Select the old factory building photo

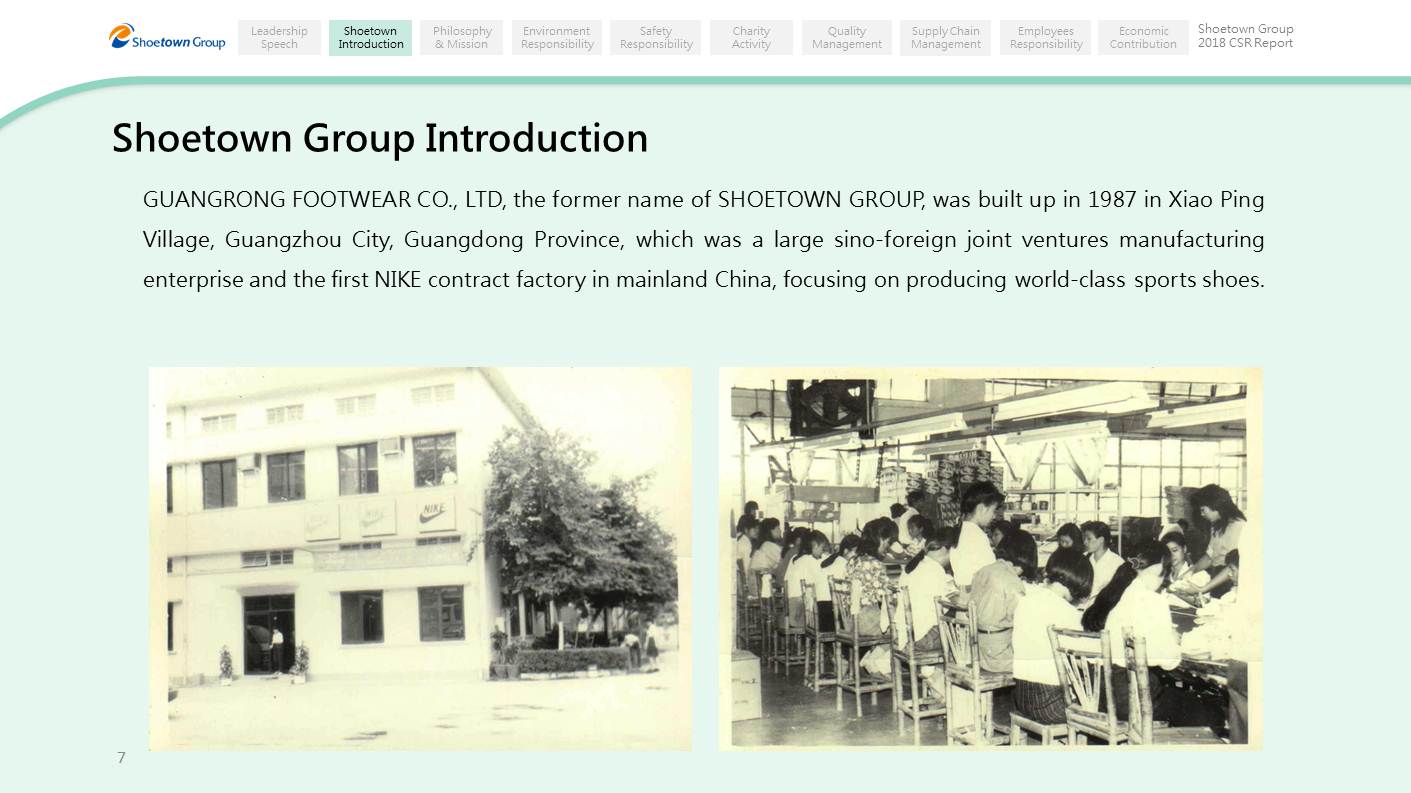pos(420,559)
